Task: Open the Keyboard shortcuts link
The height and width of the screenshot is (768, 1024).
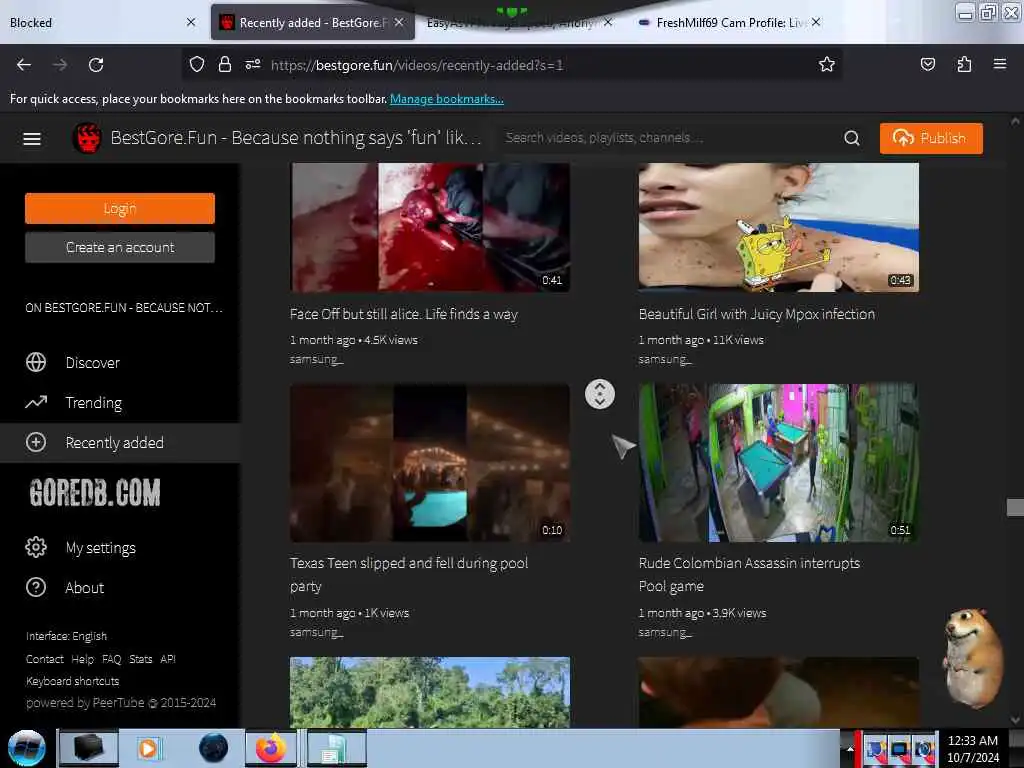Action: pyautogui.click(x=72, y=680)
